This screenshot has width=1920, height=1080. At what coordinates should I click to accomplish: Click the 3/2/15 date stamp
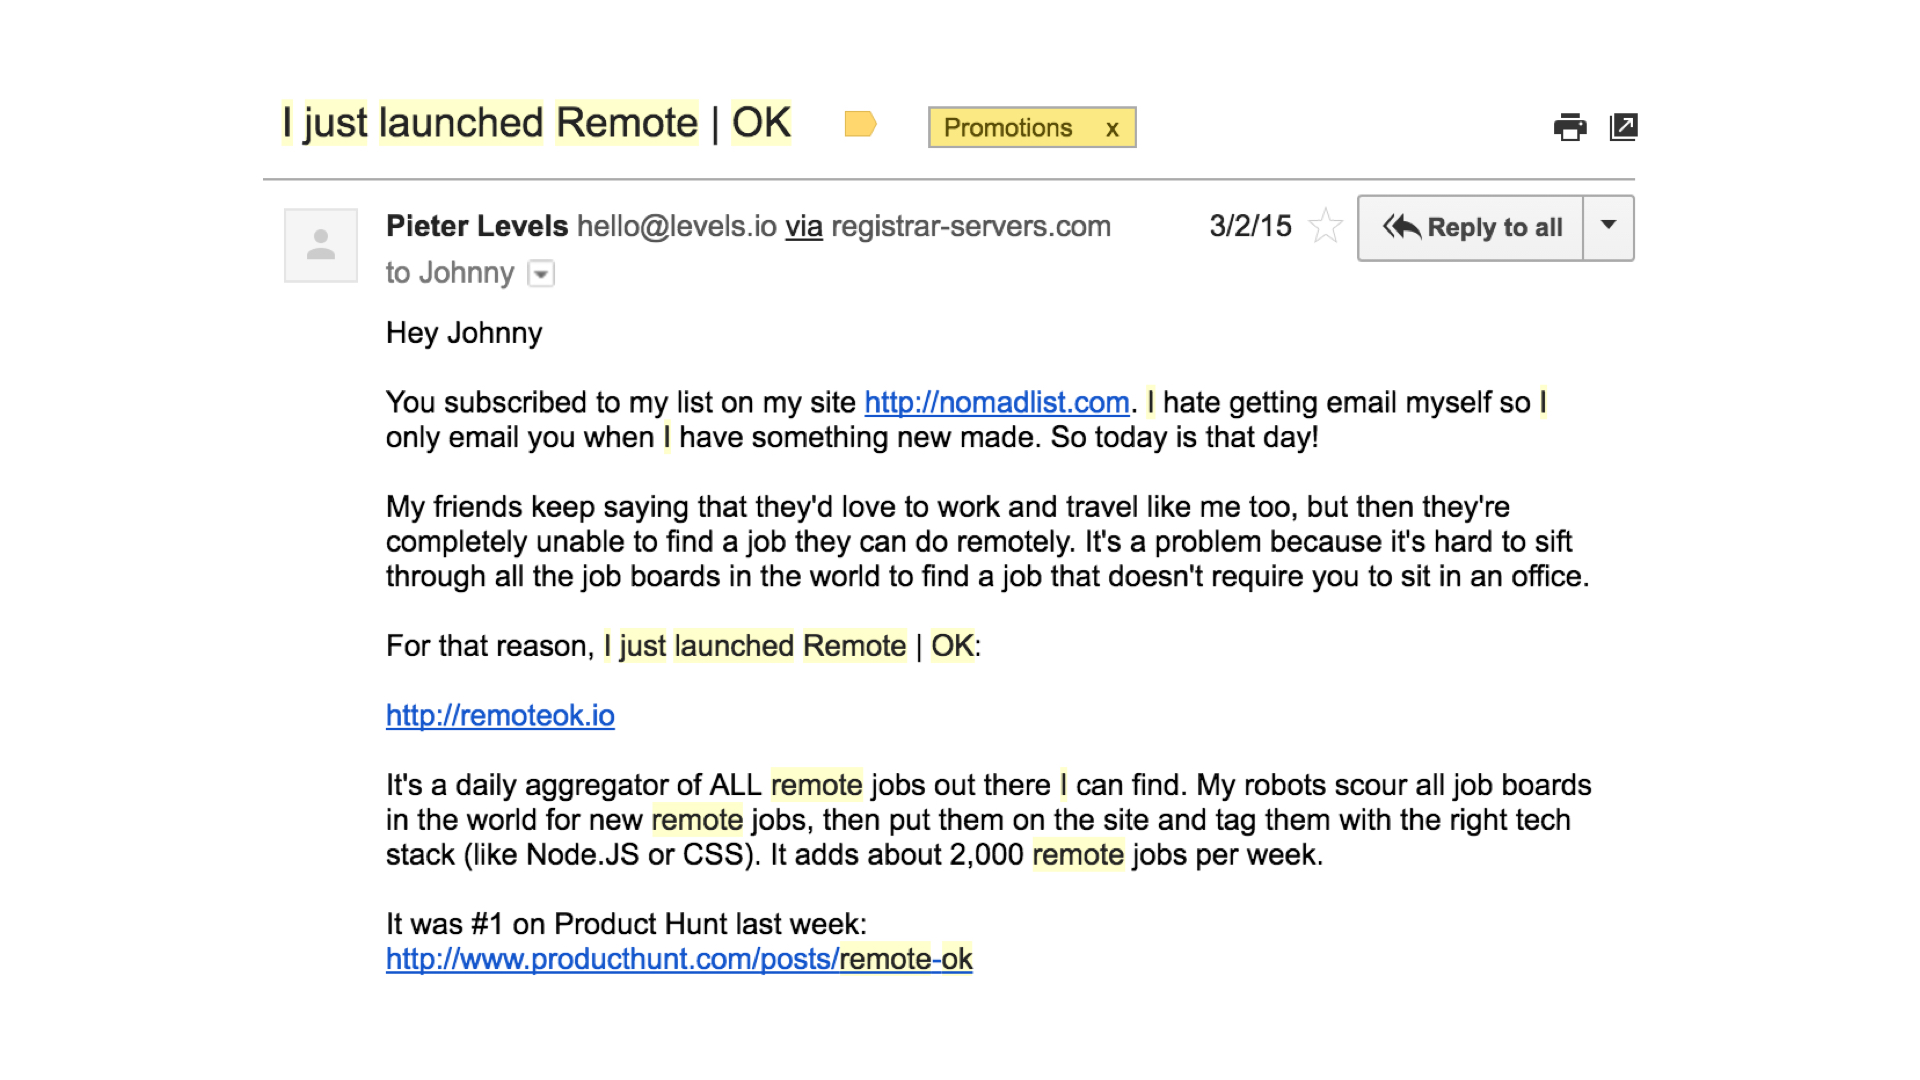(x=1250, y=226)
